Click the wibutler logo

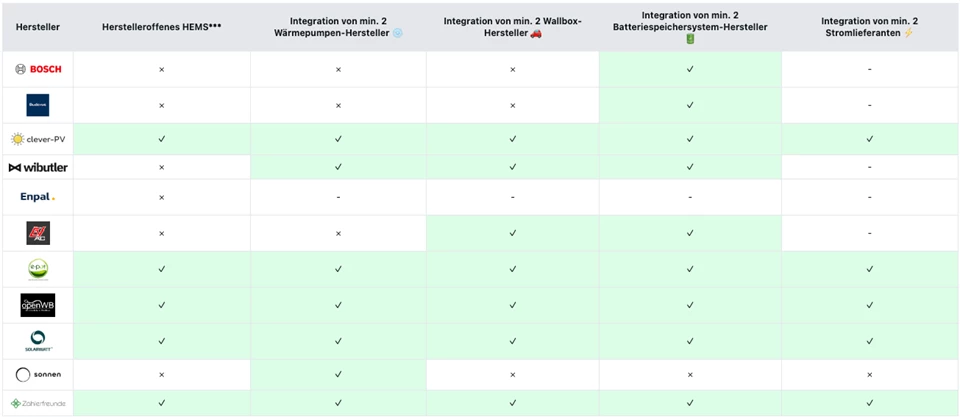[38, 167]
